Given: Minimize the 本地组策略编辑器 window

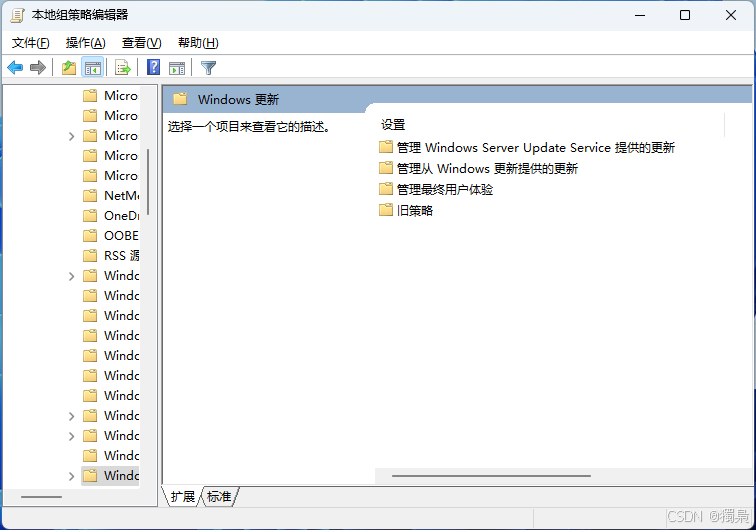Looking at the screenshot, I should coord(640,15).
